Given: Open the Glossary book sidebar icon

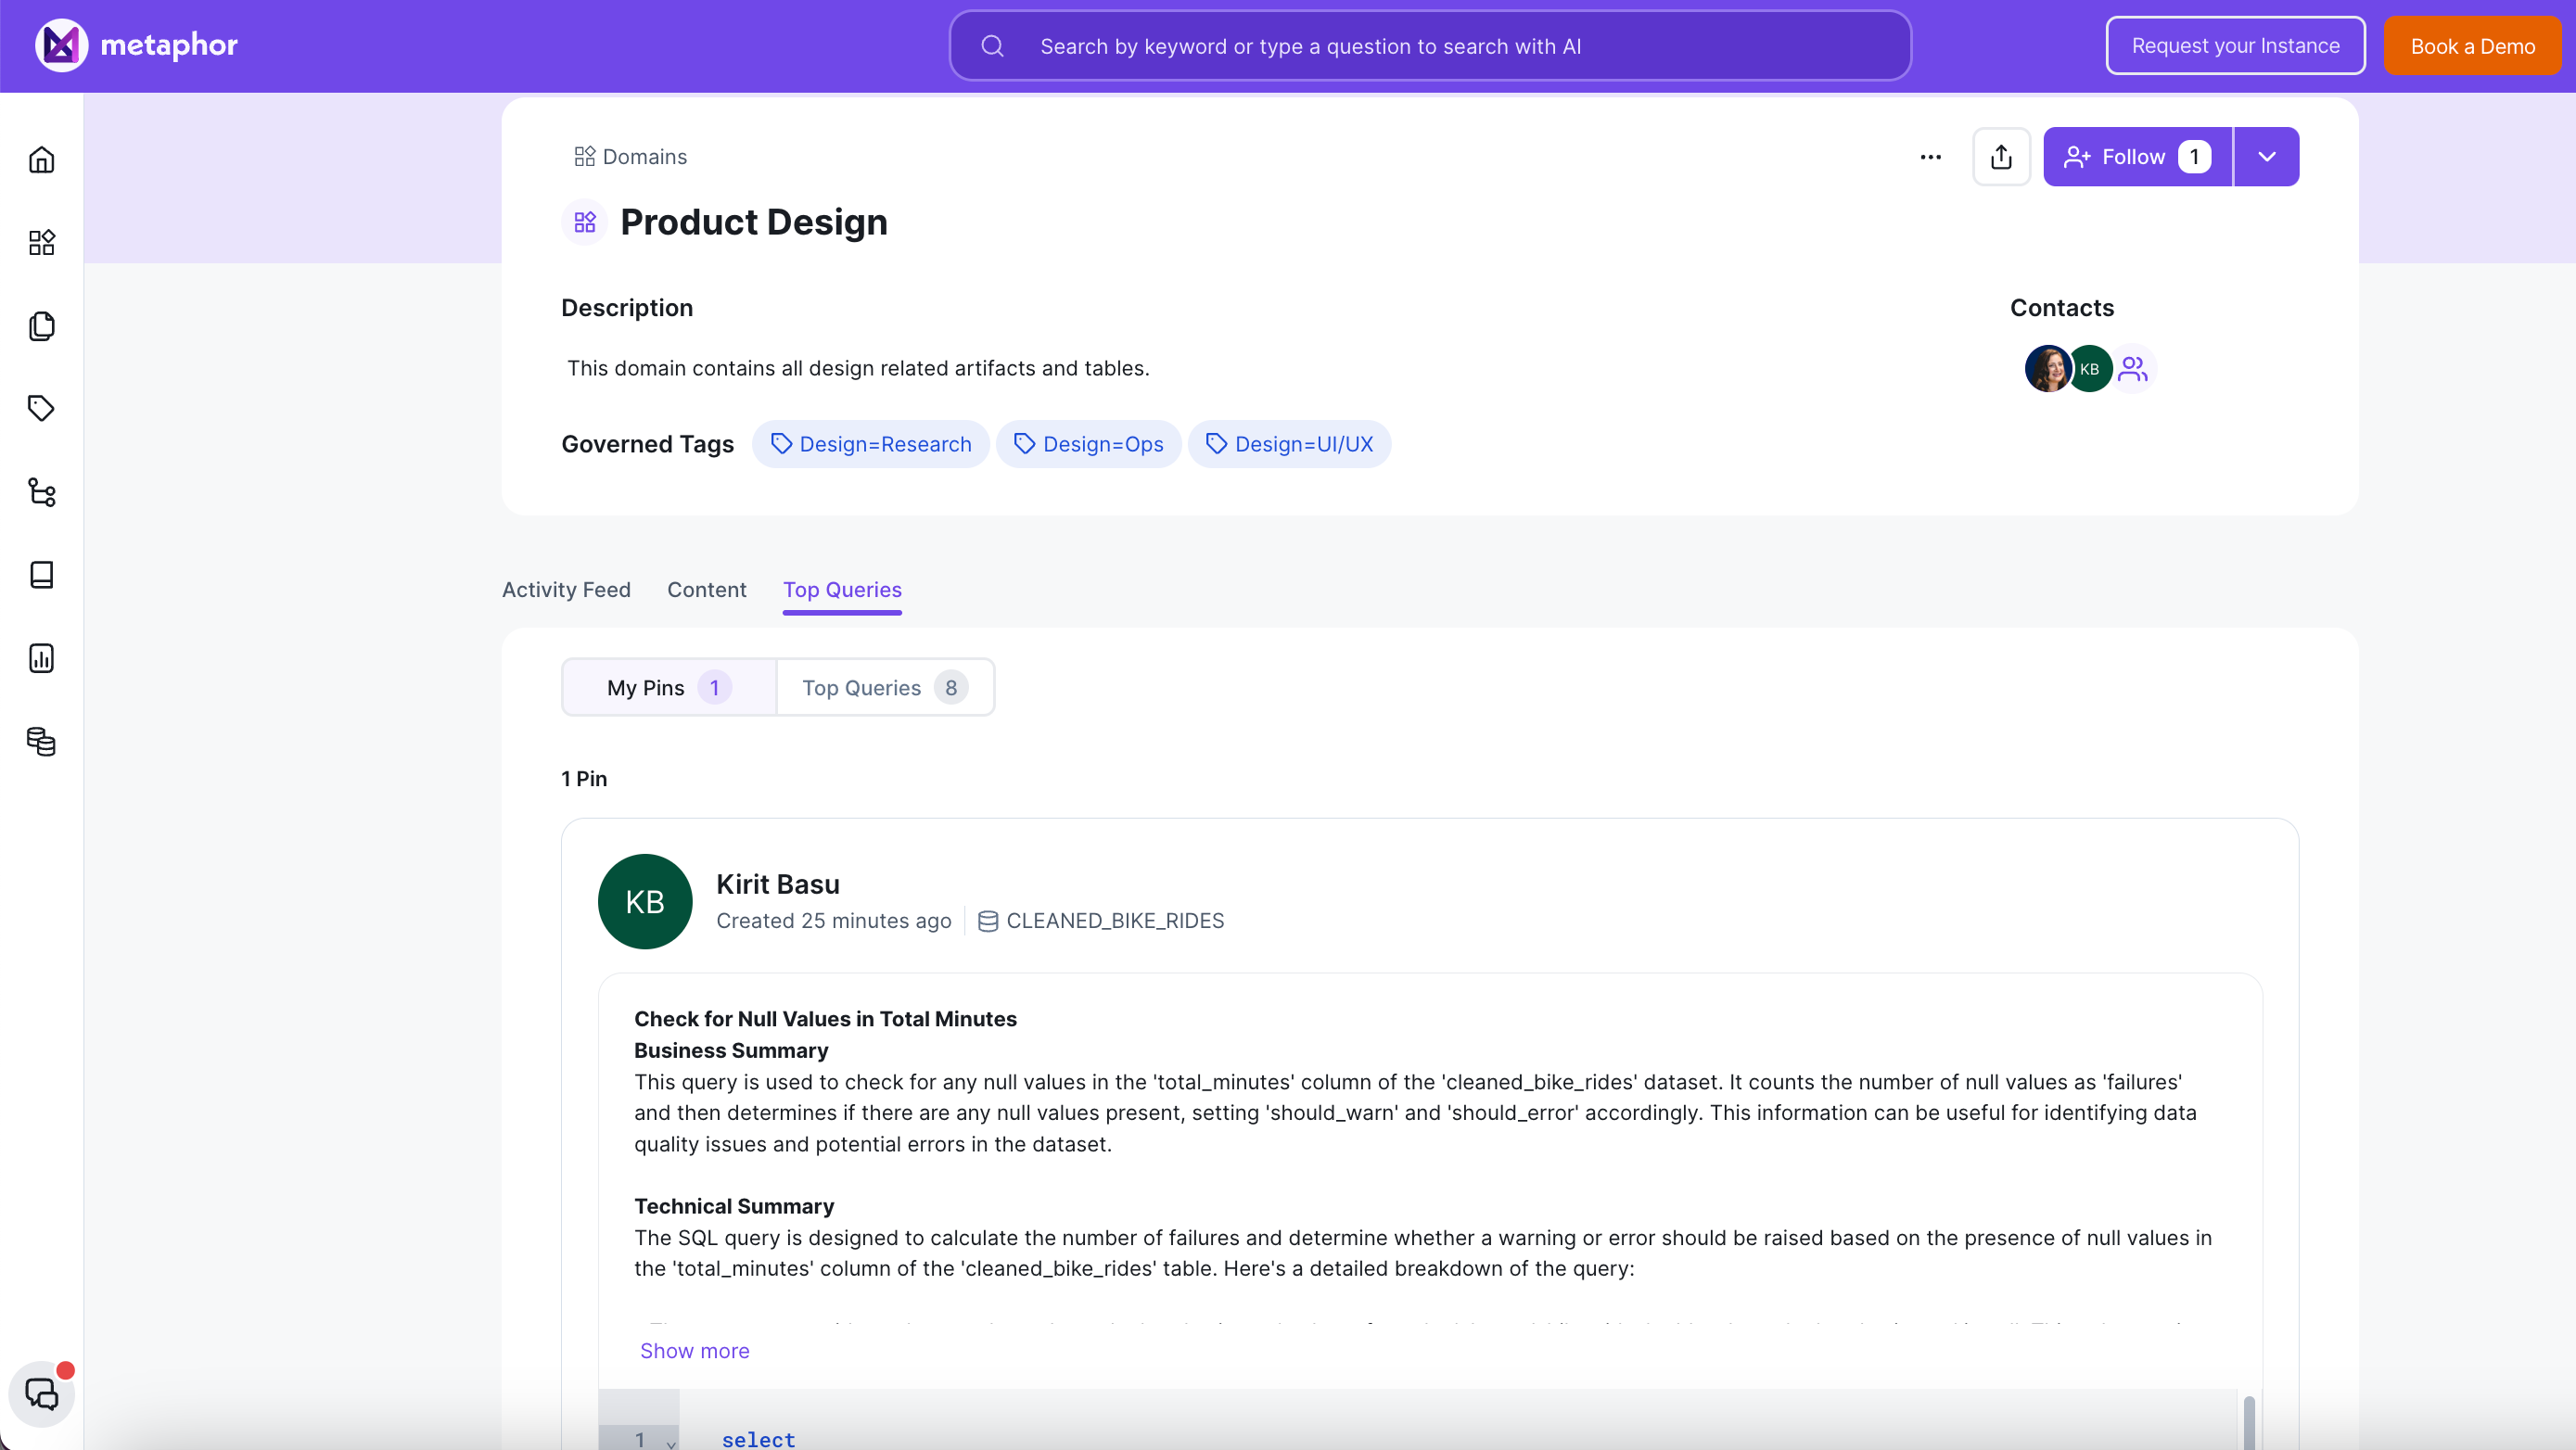Looking at the screenshot, I should (x=41, y=575).
